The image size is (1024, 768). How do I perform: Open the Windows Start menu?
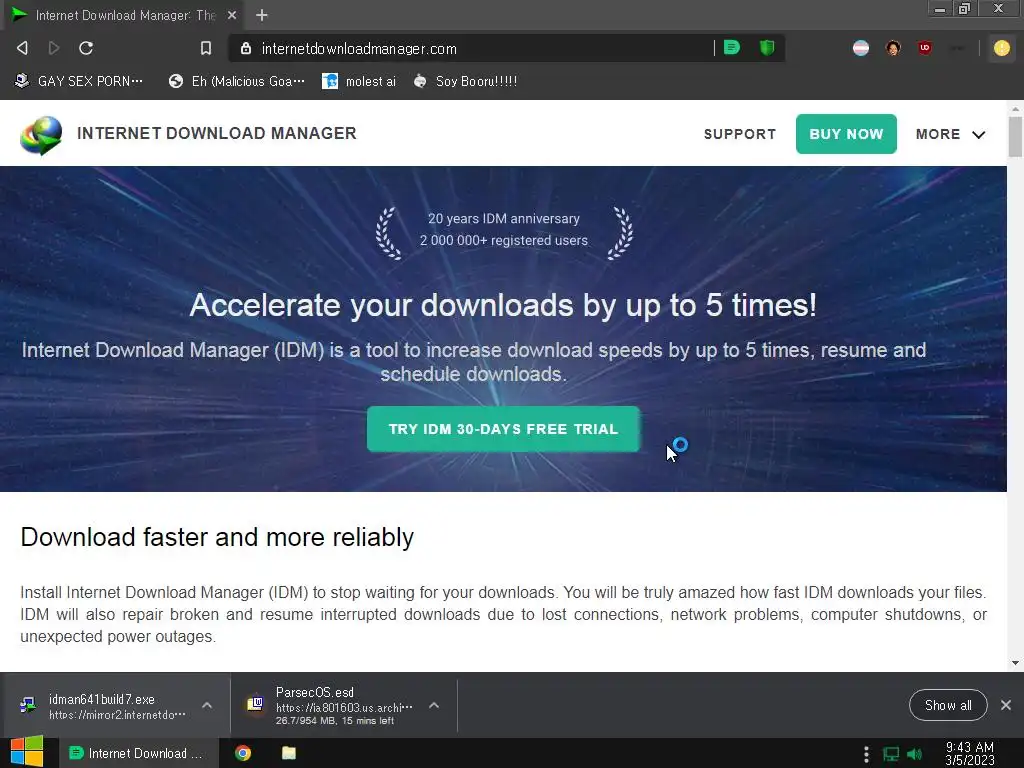[x=26, y=753]
